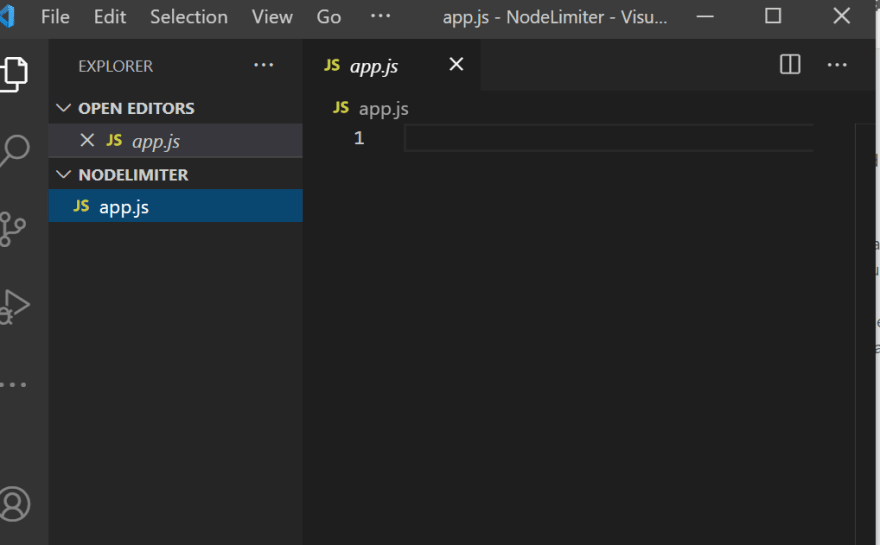880x545 pixels.
Task: Close the app.js editor tab
Action: tap(456, 65)
